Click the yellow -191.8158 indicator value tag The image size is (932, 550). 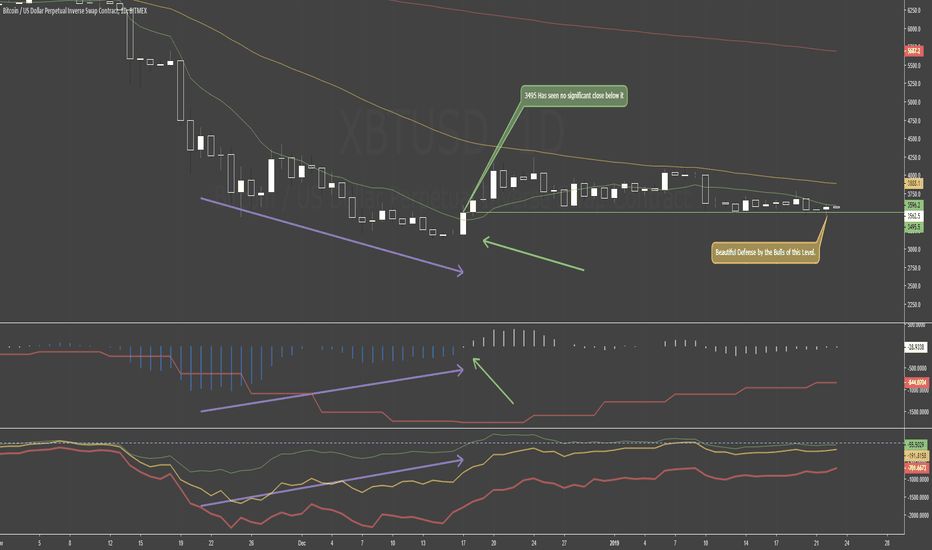(x=915, y=456)
